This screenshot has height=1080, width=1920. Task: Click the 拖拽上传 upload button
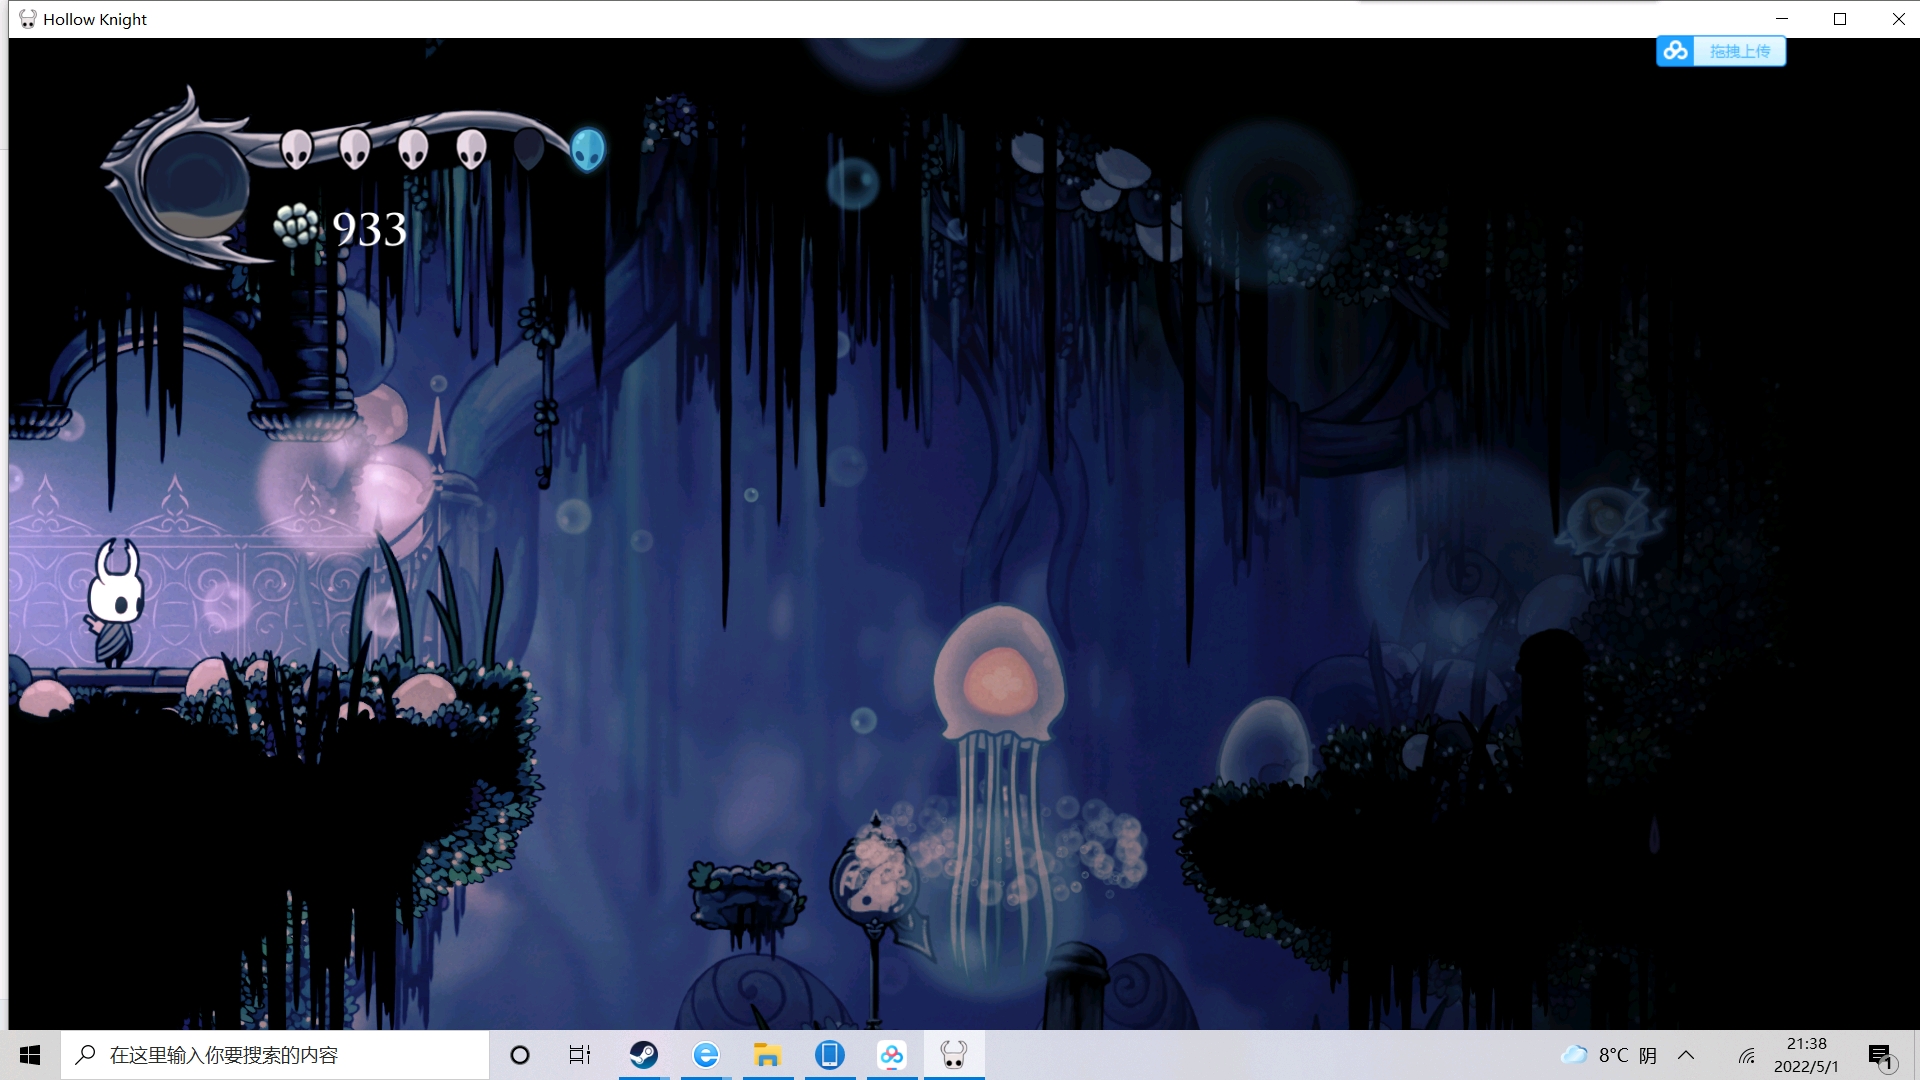coord(1739,51)
